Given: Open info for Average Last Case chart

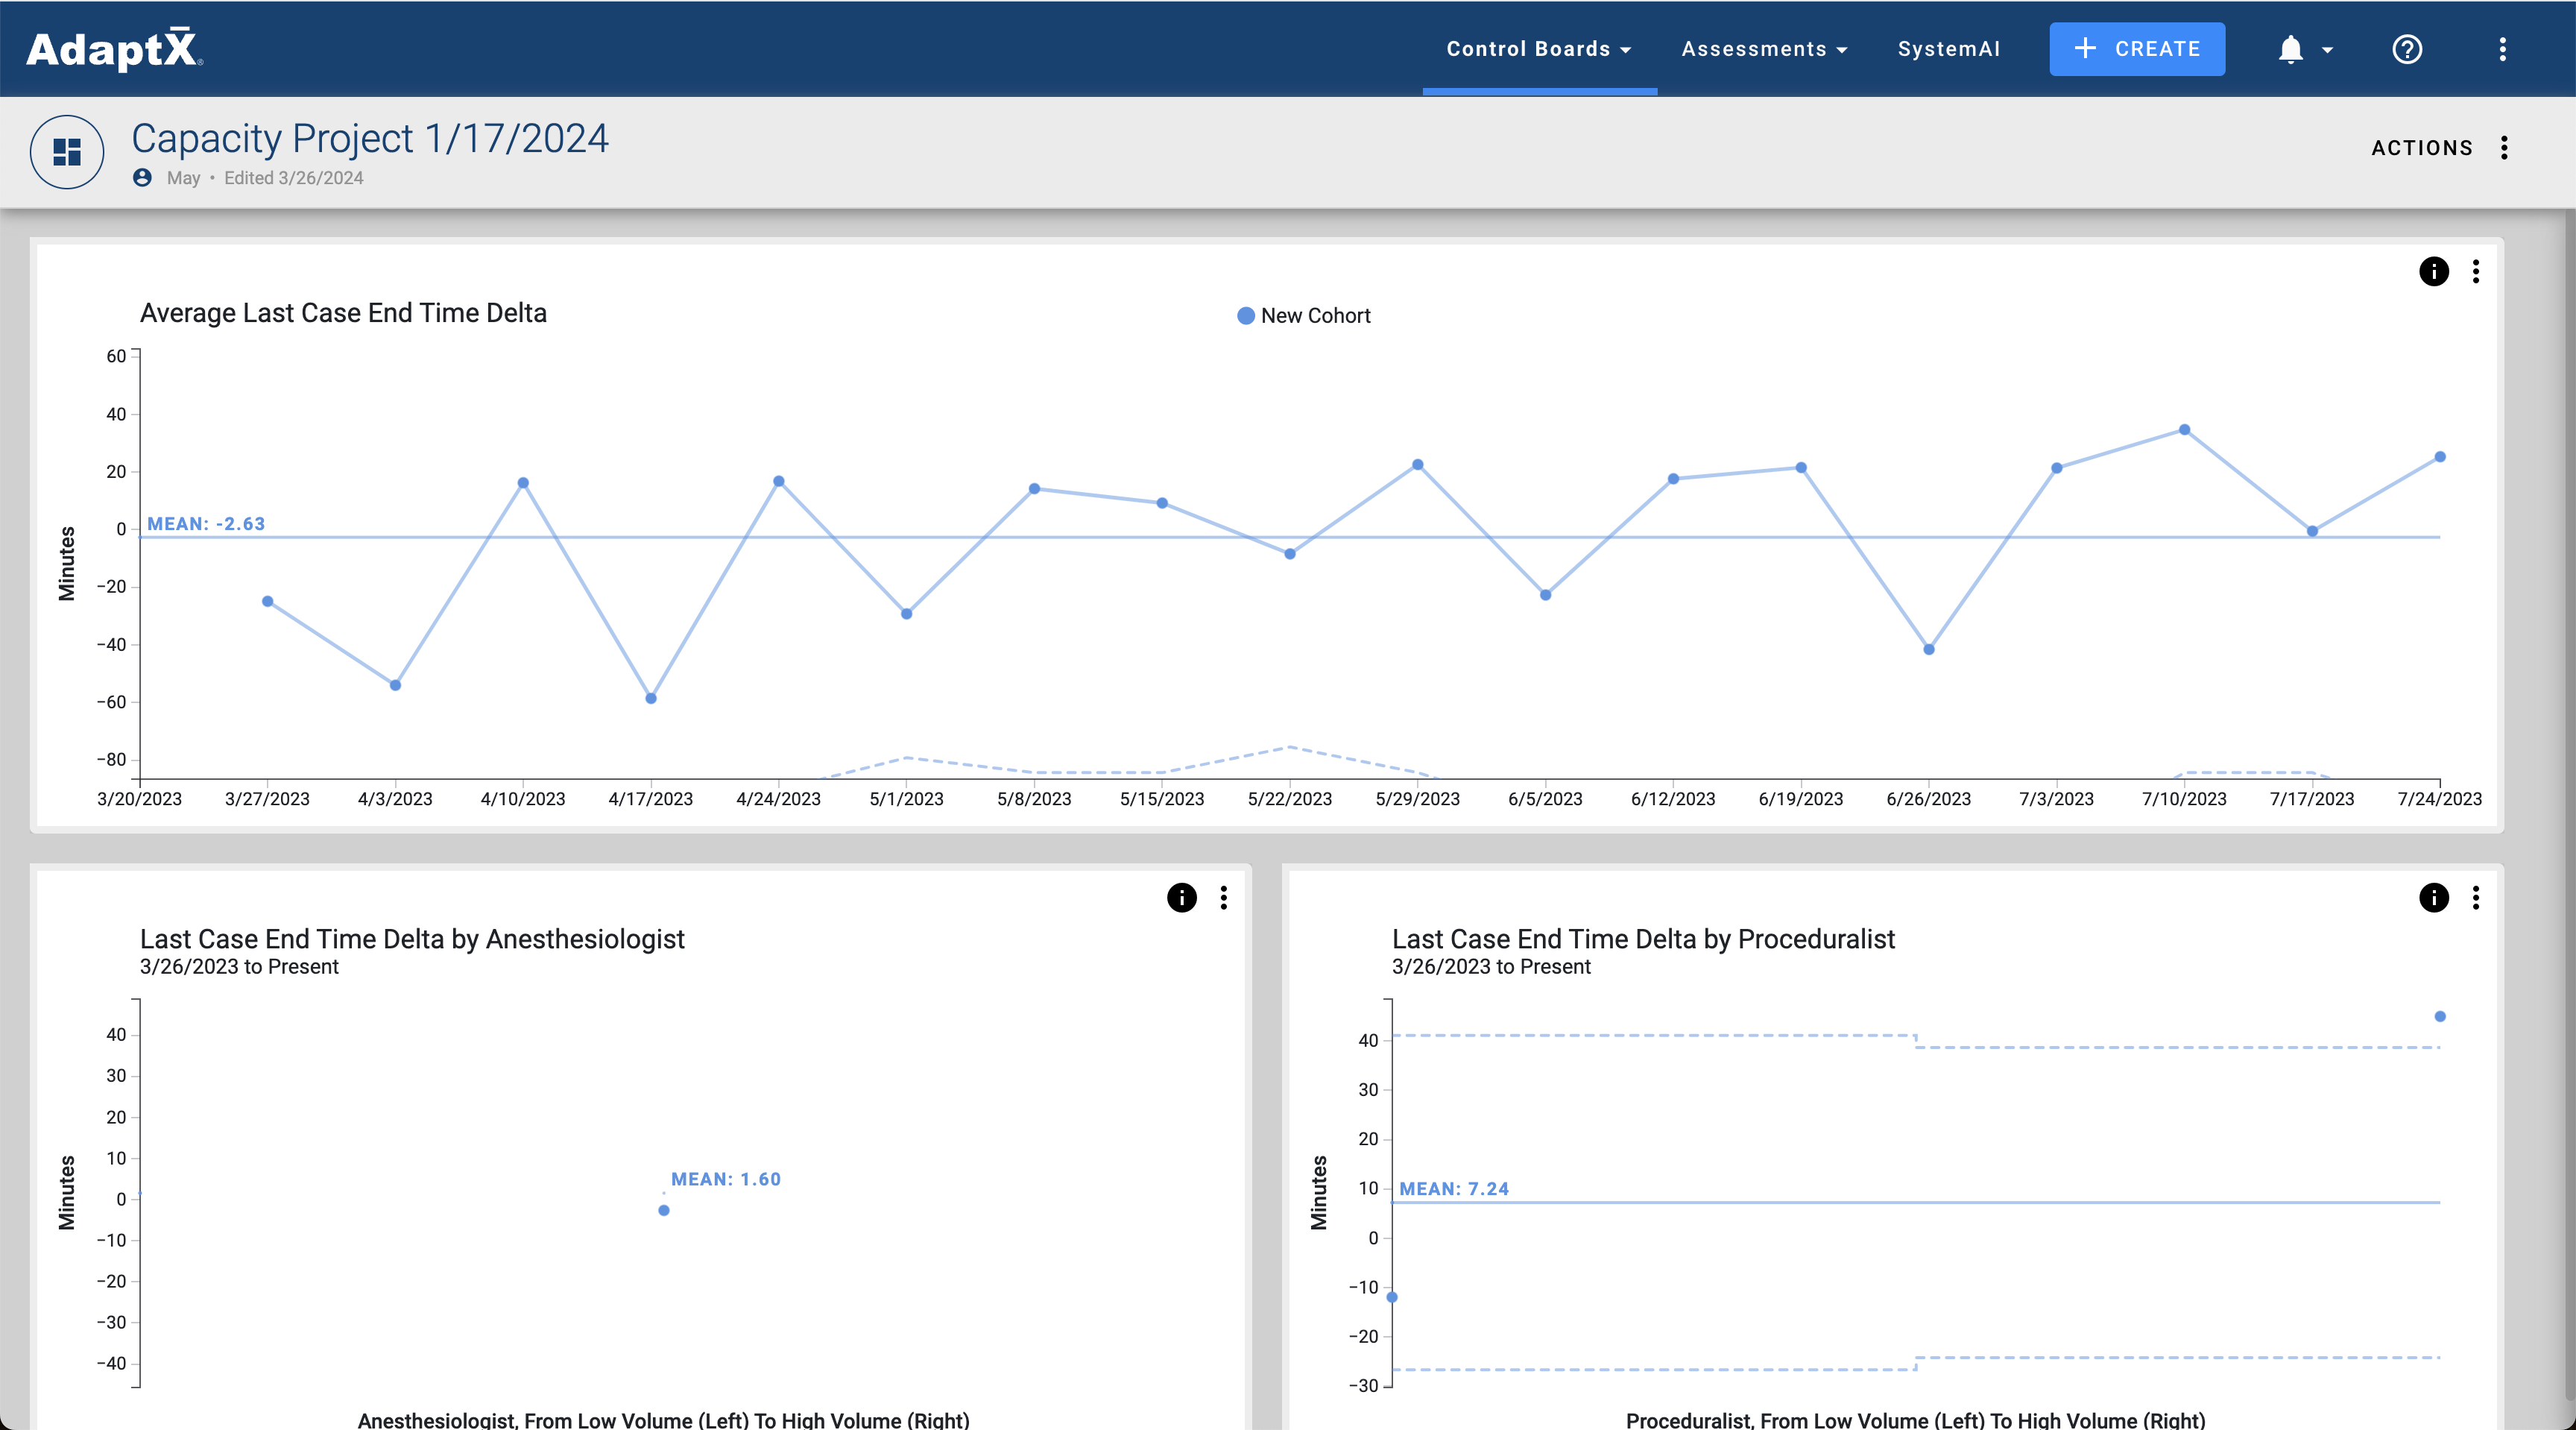Looking at the screenshot, I should 2433,271.
